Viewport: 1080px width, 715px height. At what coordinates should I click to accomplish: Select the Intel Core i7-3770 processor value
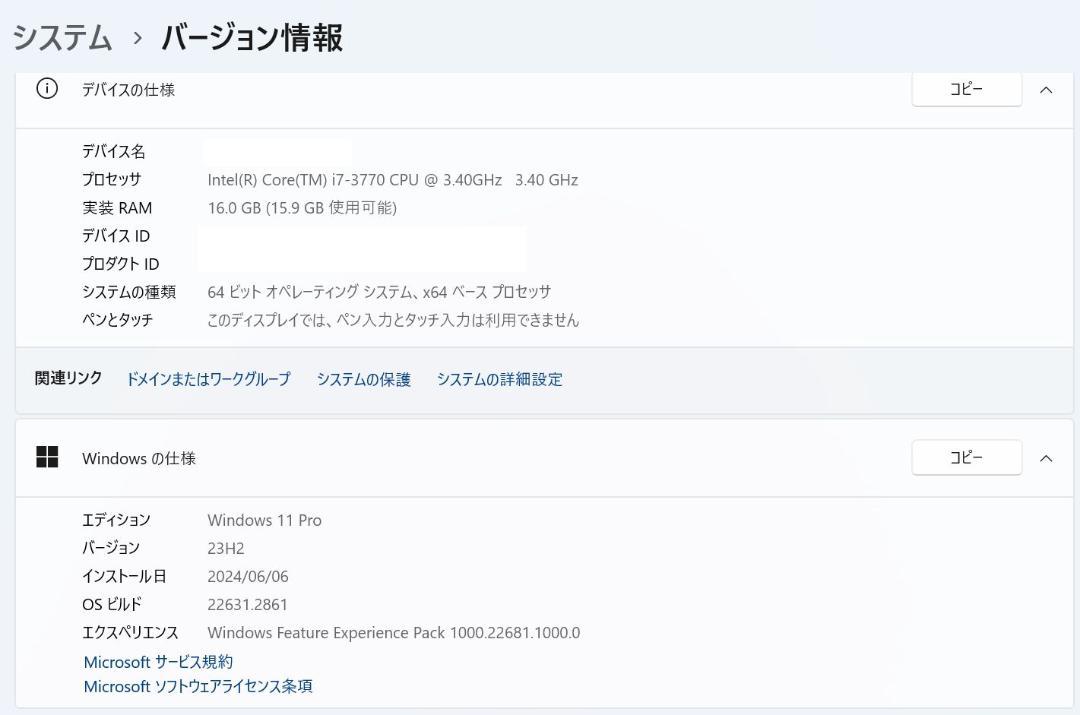(x=393, y=180)
